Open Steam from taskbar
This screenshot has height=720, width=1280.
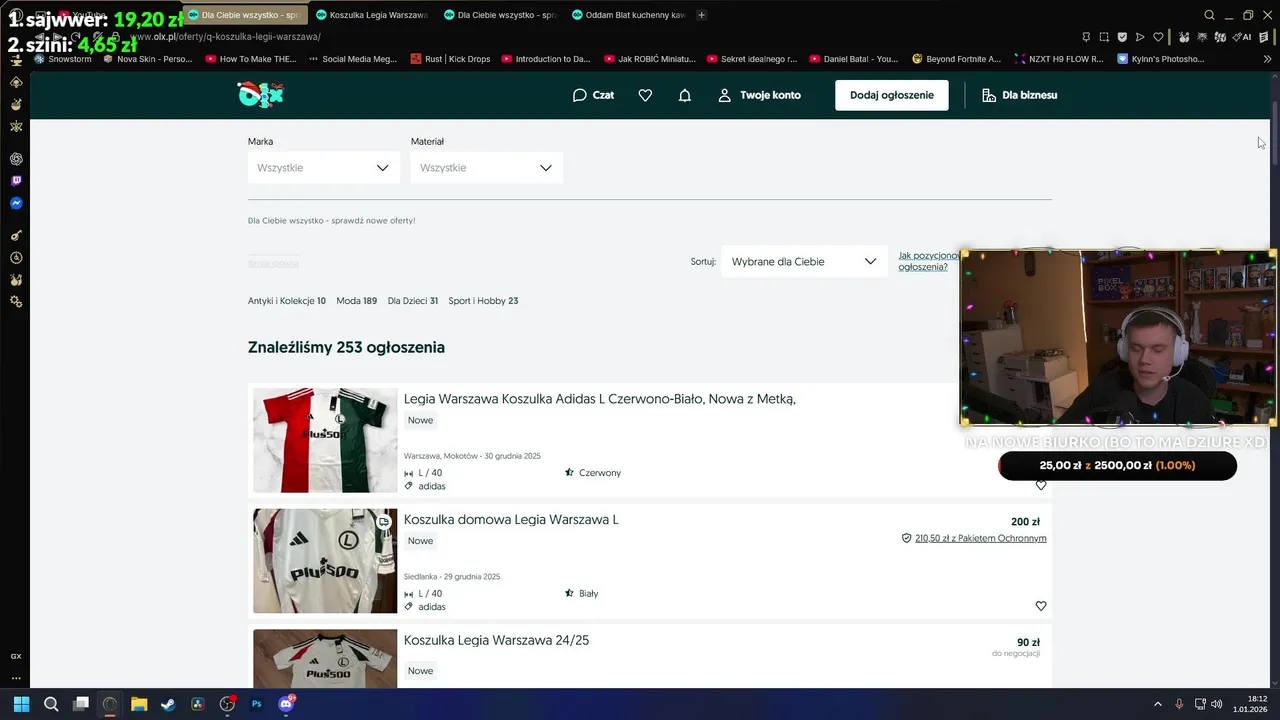point(168,704)
